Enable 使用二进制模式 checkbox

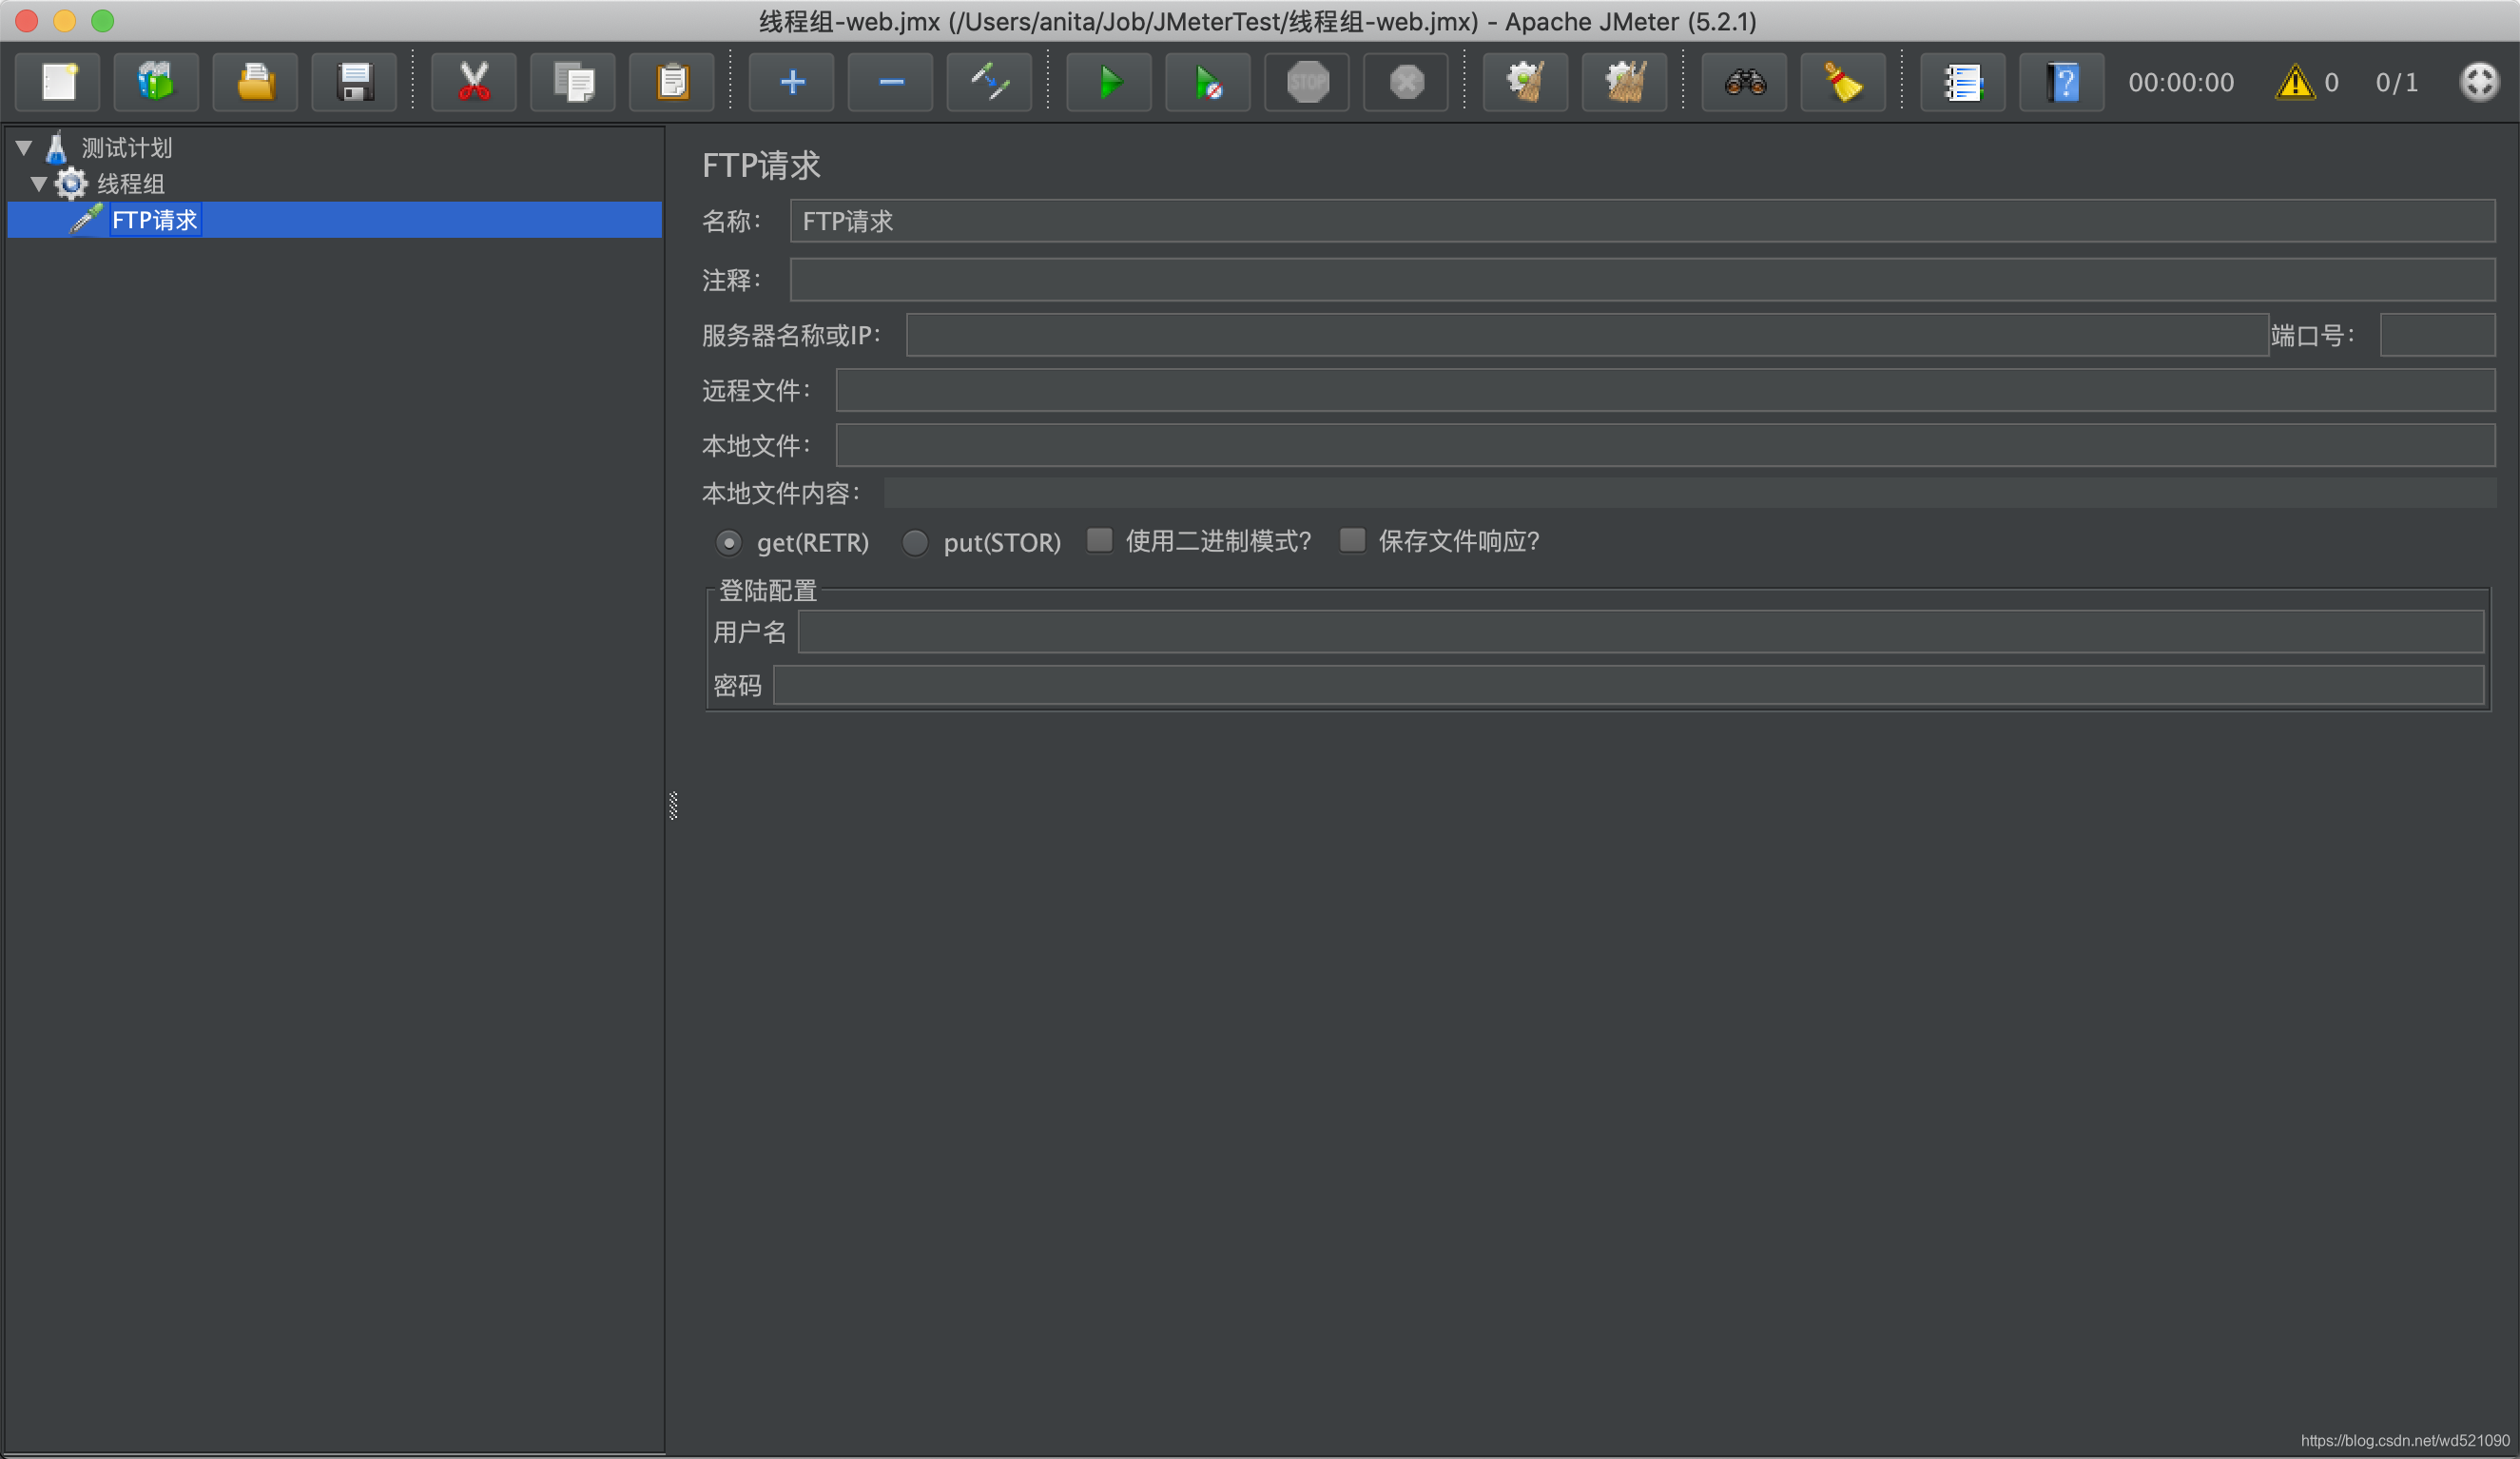(1100, 541)
